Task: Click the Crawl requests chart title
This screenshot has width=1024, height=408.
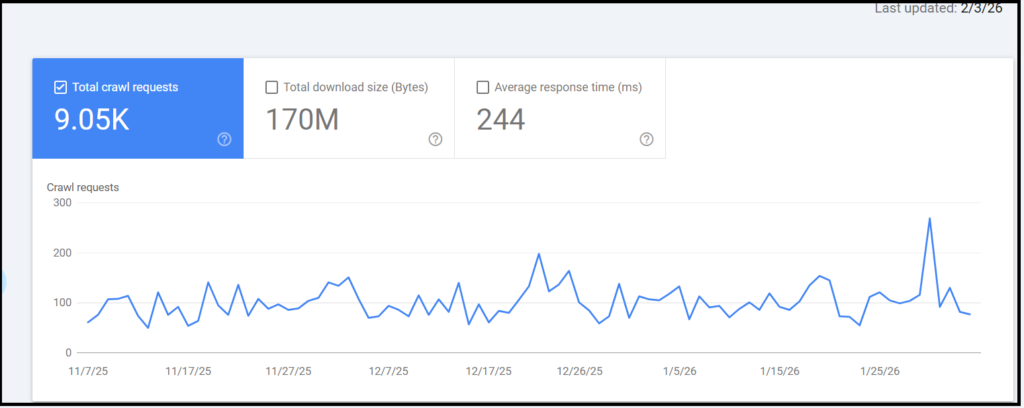Action: point(83,187)
